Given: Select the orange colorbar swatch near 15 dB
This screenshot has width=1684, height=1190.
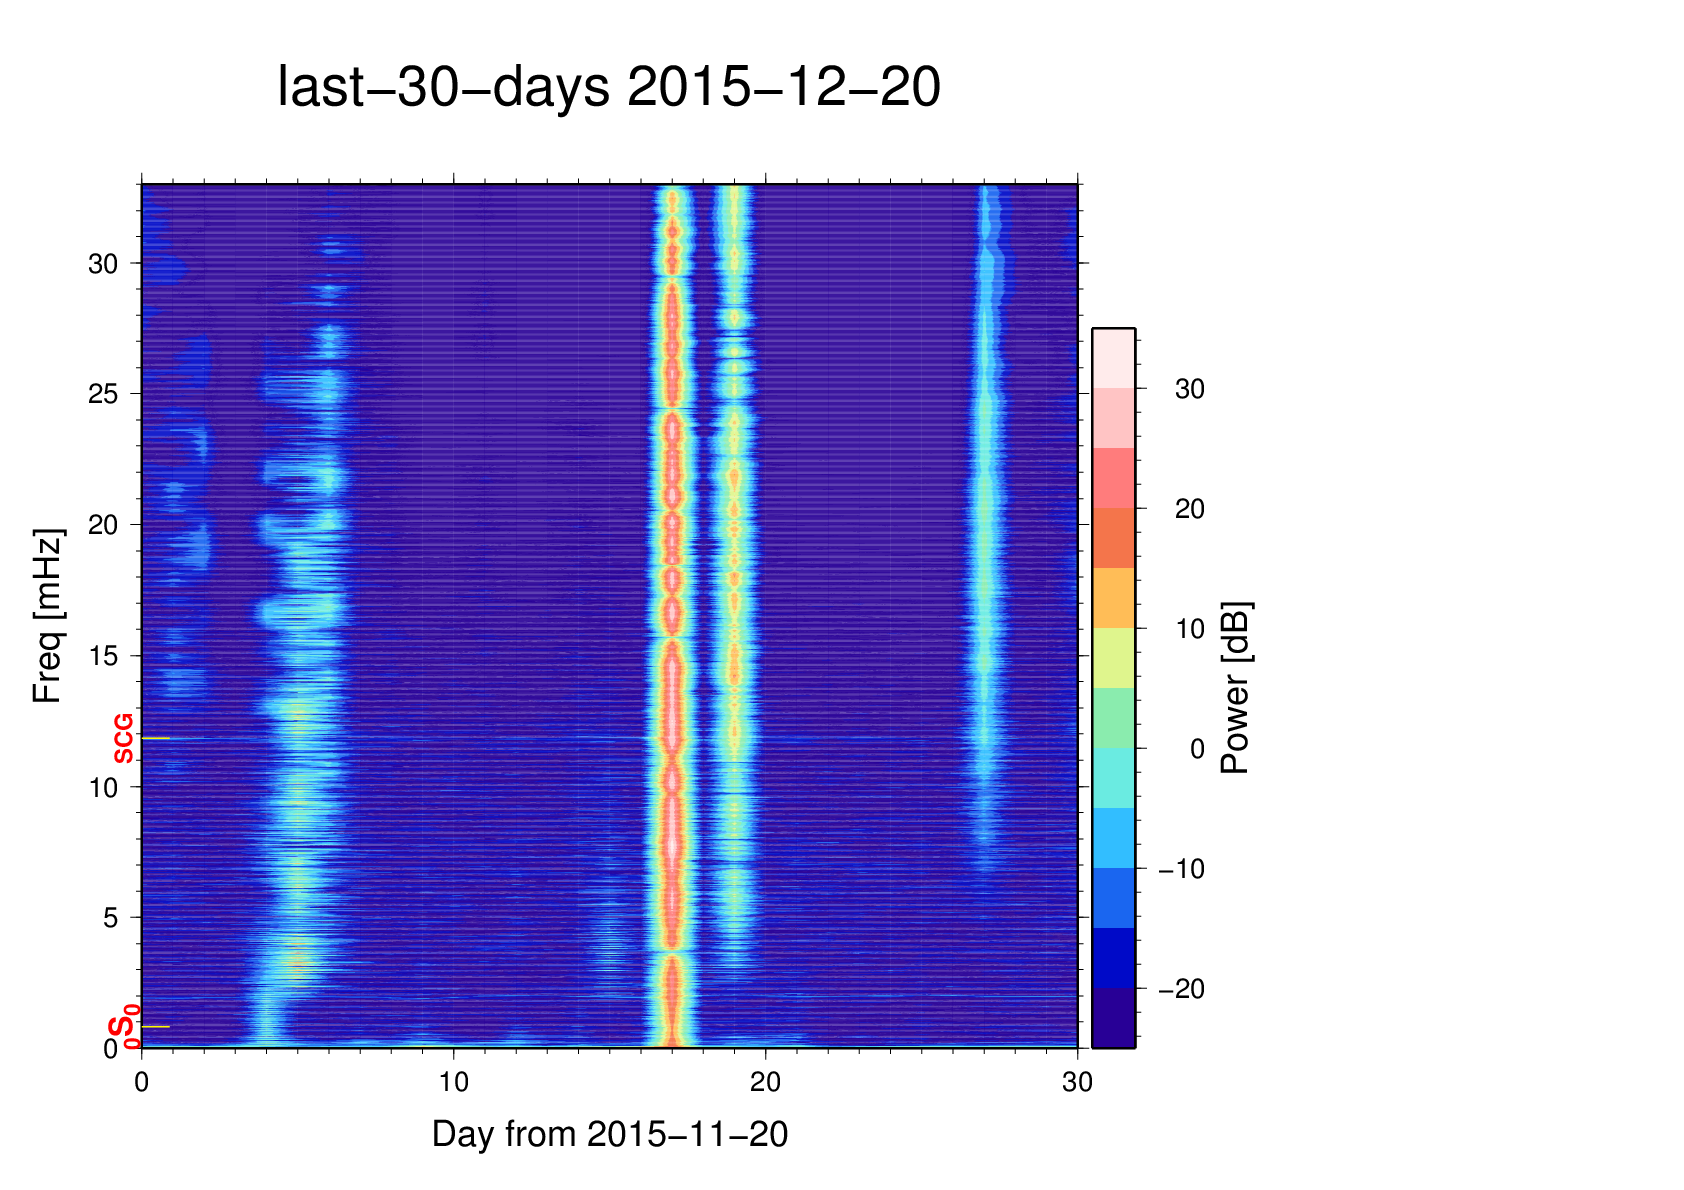Looking at the screenshot, I should [x=1113, y=598].
